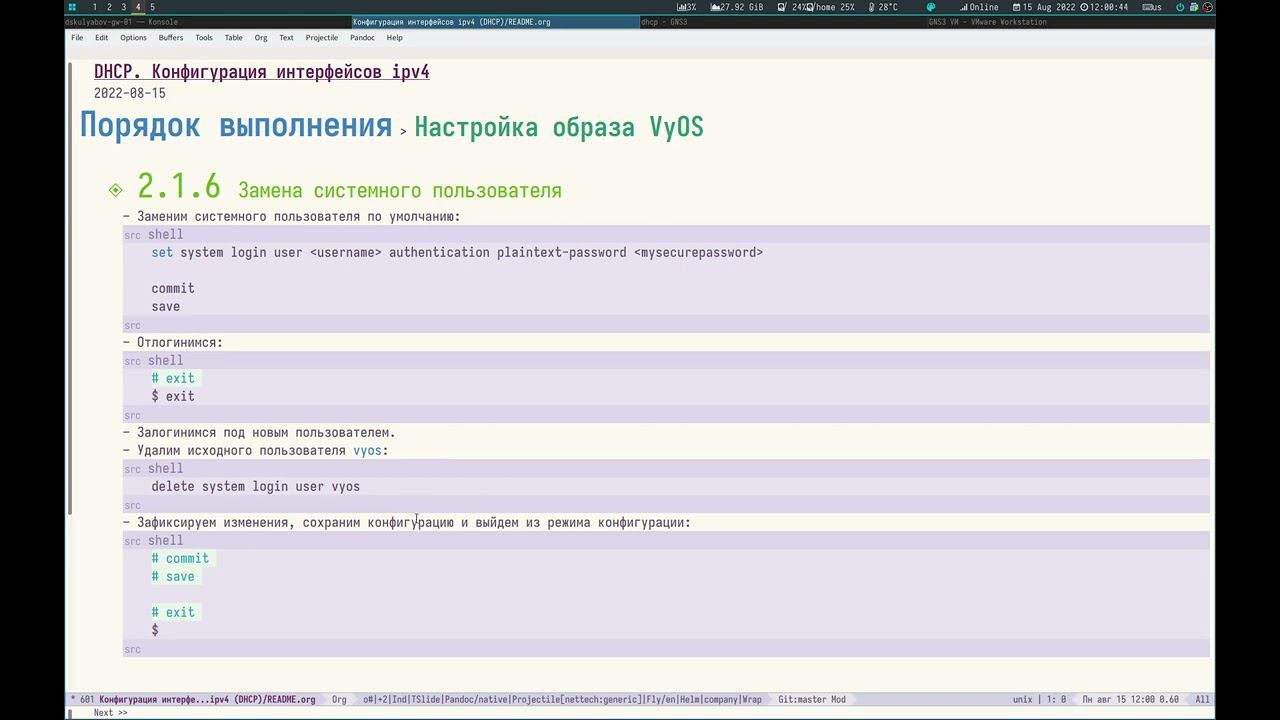Open the Text menu
The image size is (1280, 720).
[287, 38]
